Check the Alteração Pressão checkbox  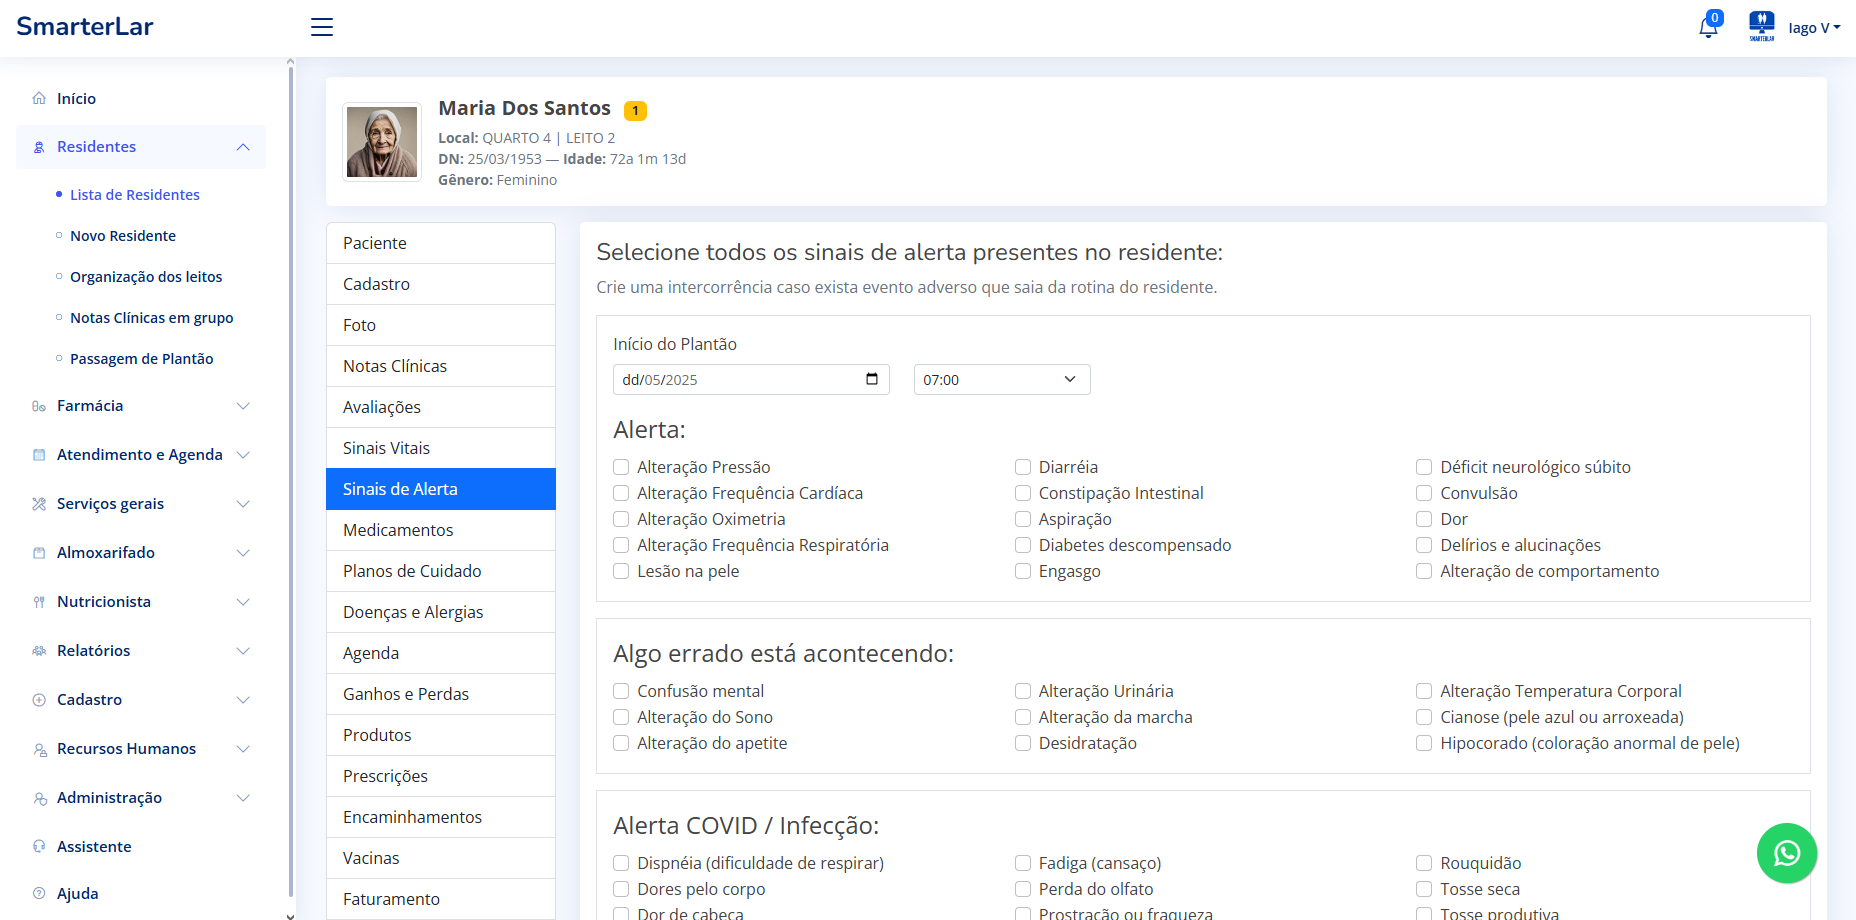coord(621,467)
